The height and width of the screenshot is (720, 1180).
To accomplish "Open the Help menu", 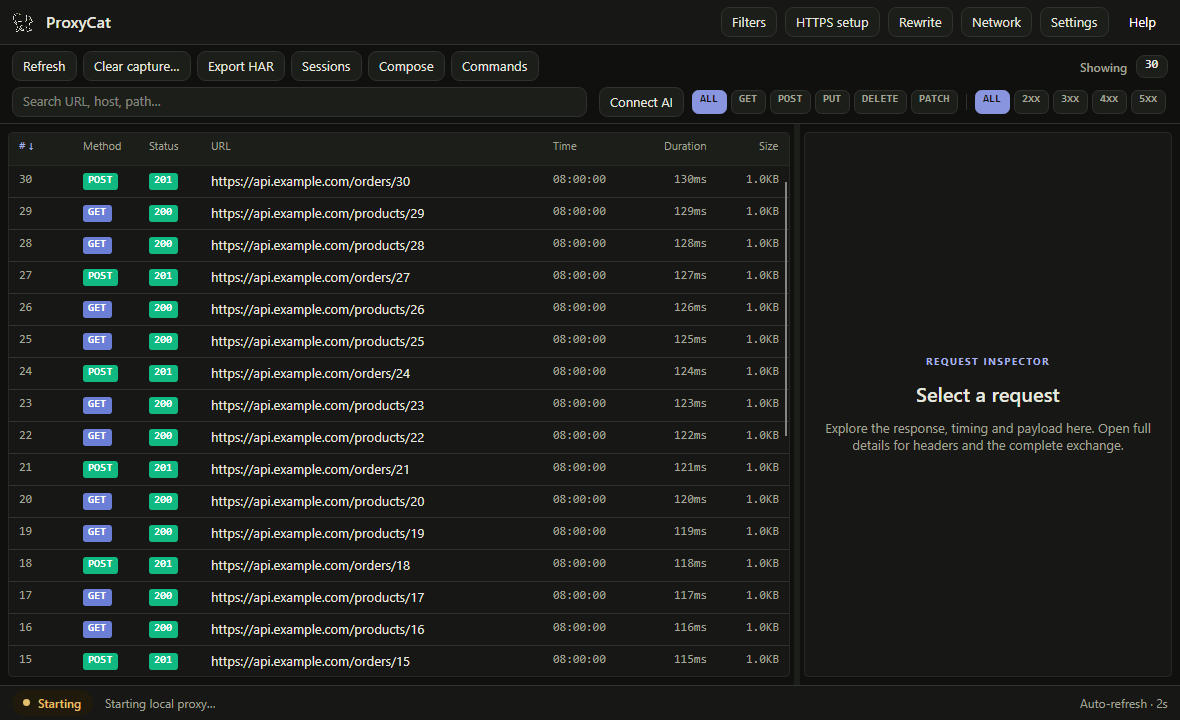I will tap(1142, 23).
